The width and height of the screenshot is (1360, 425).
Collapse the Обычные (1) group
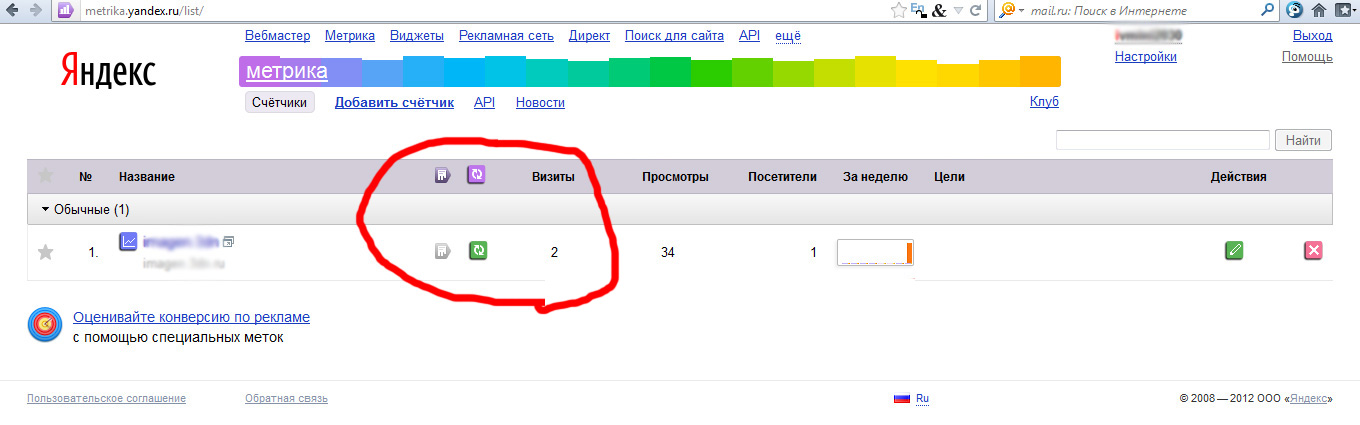85,210
